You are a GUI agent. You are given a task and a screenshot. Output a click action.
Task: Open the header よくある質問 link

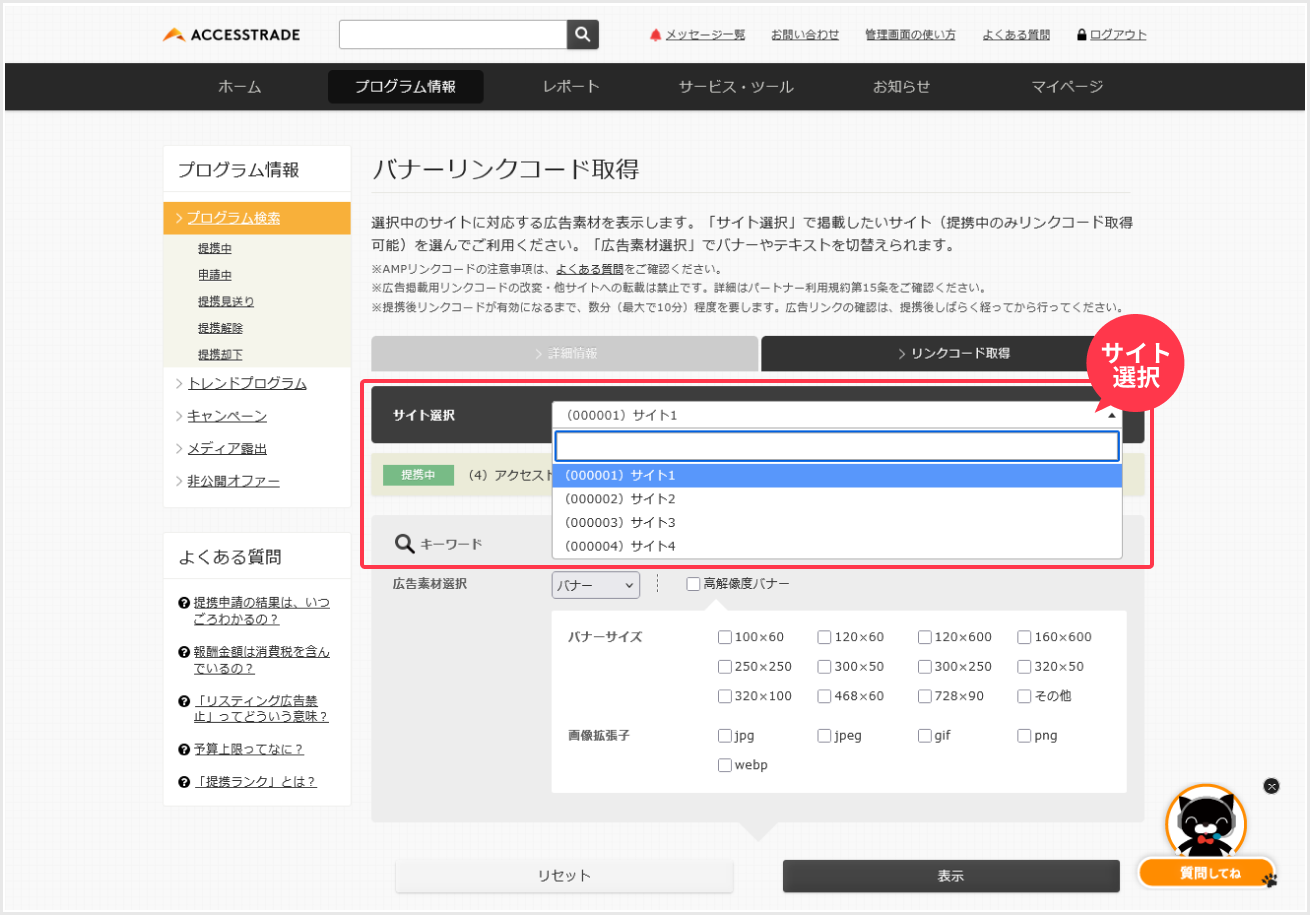click(1016, 34)
